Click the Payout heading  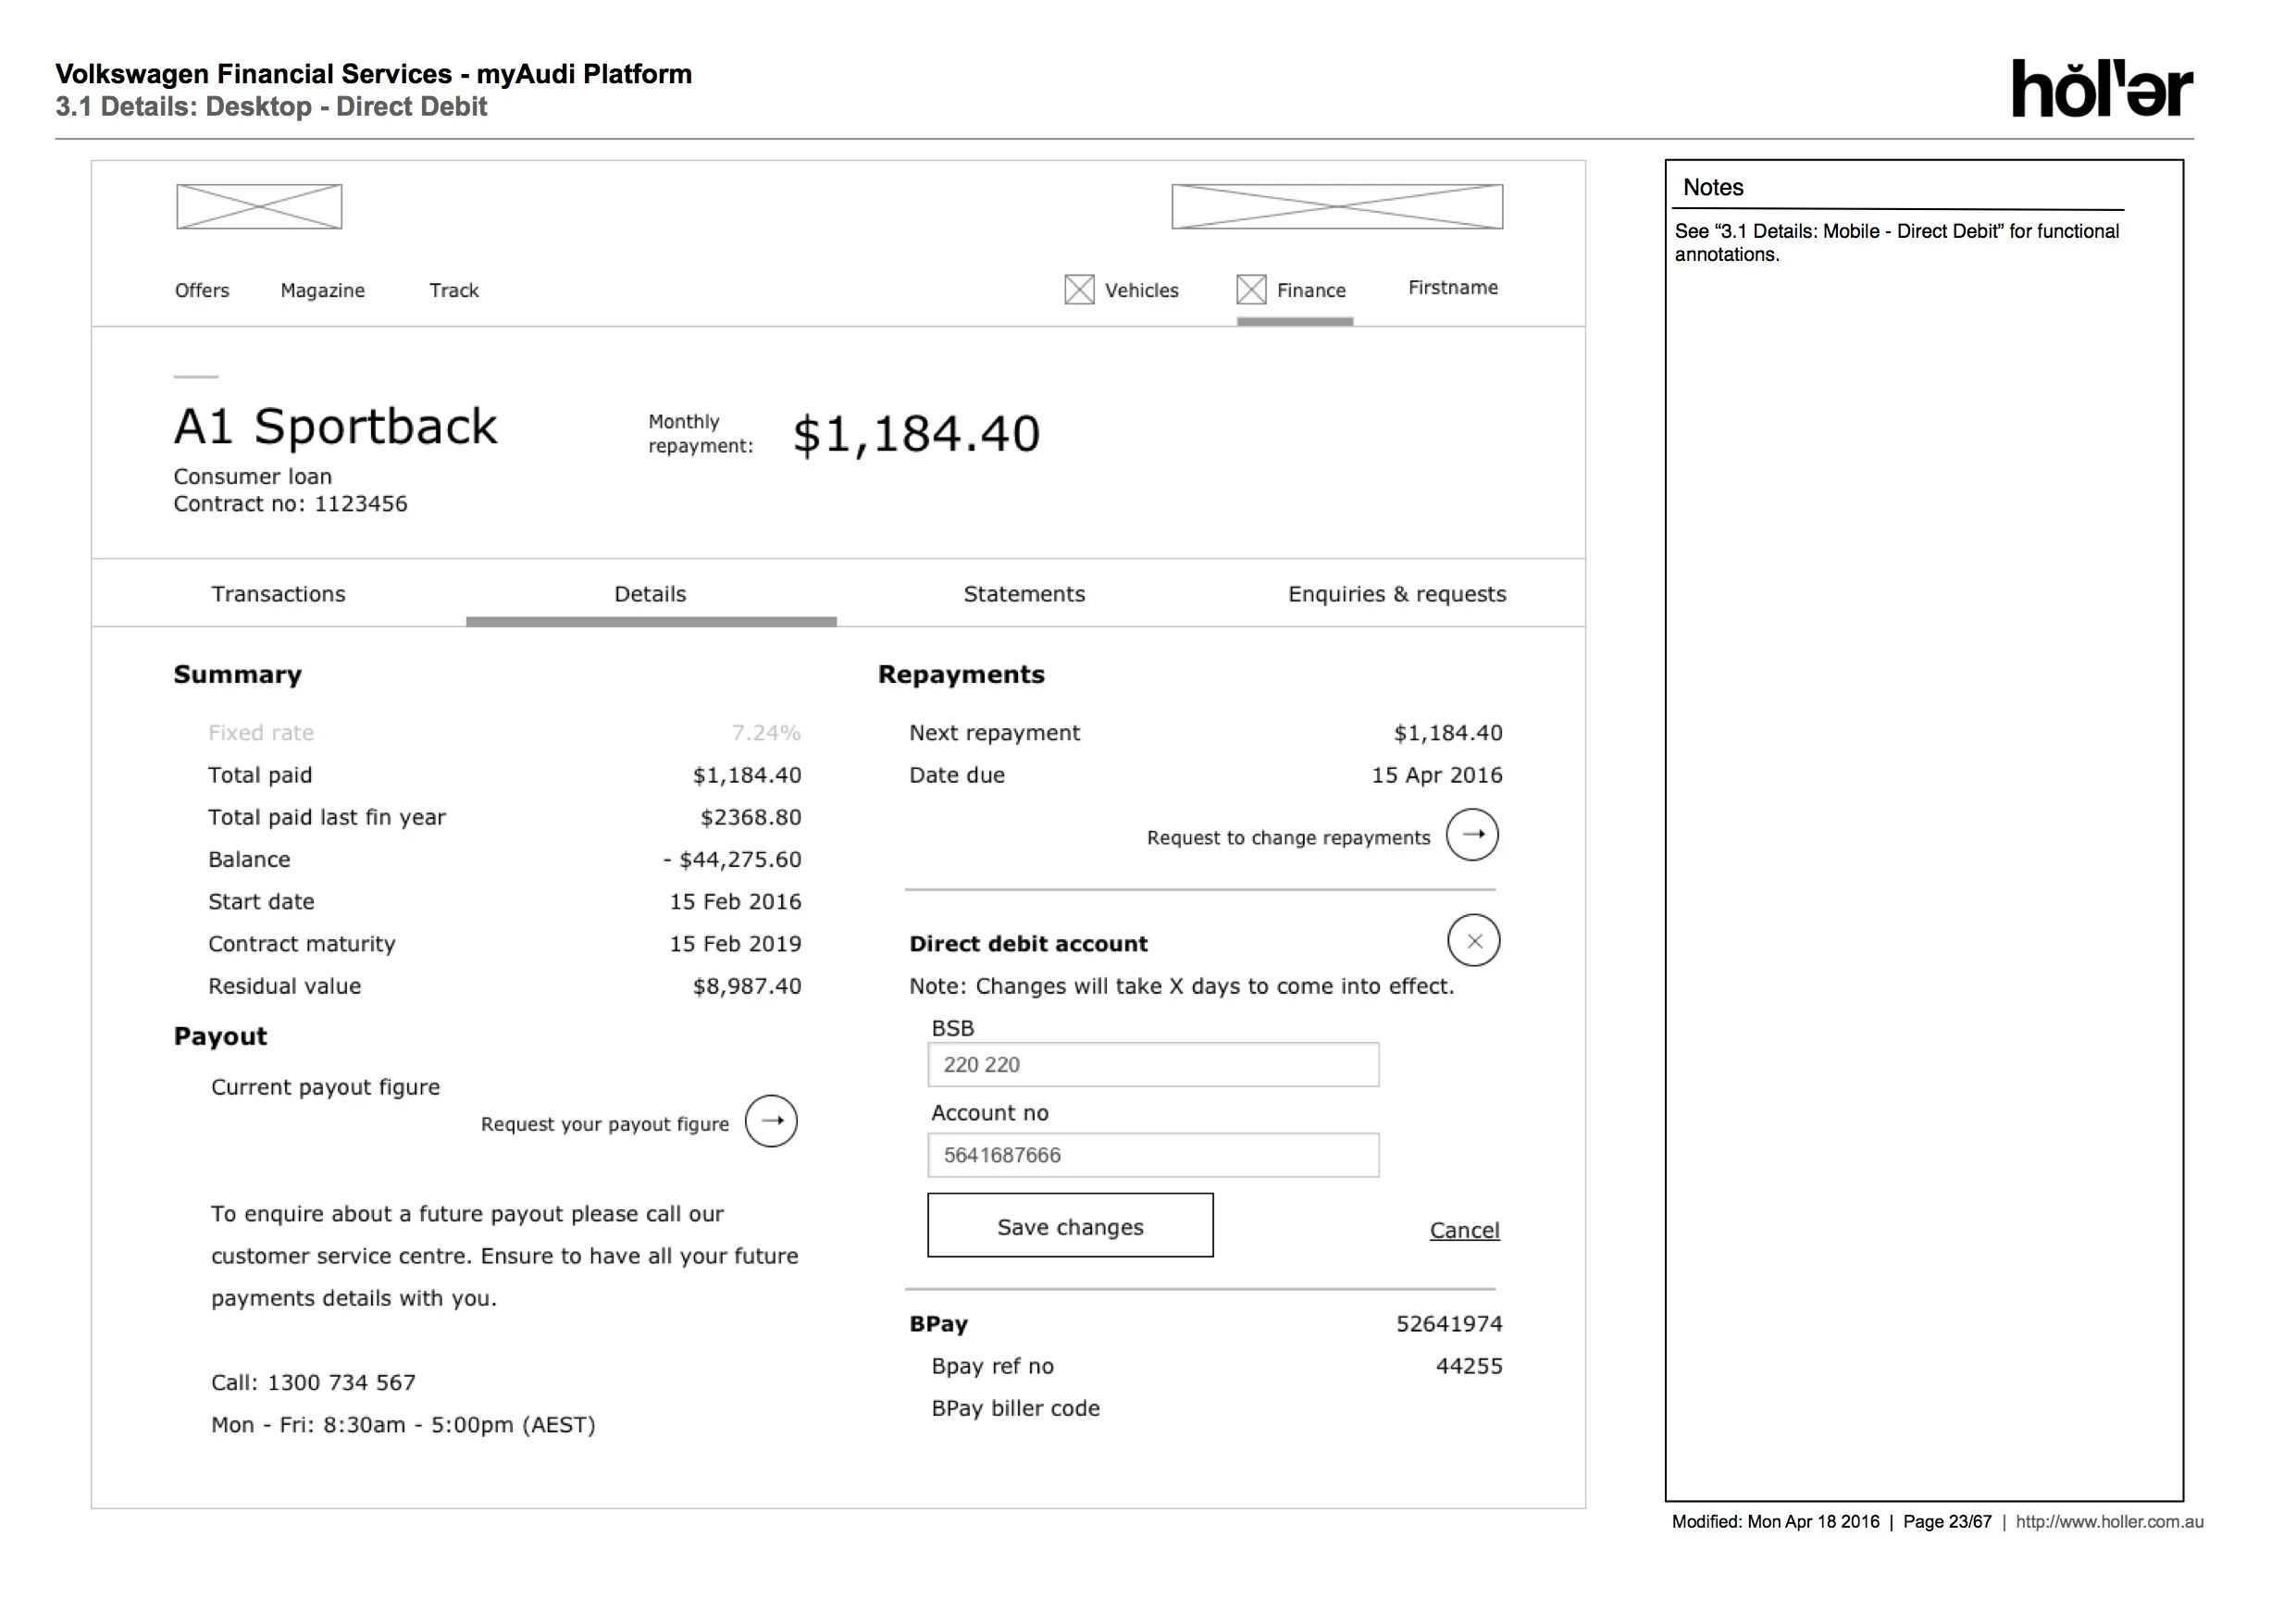point(220,1036)
